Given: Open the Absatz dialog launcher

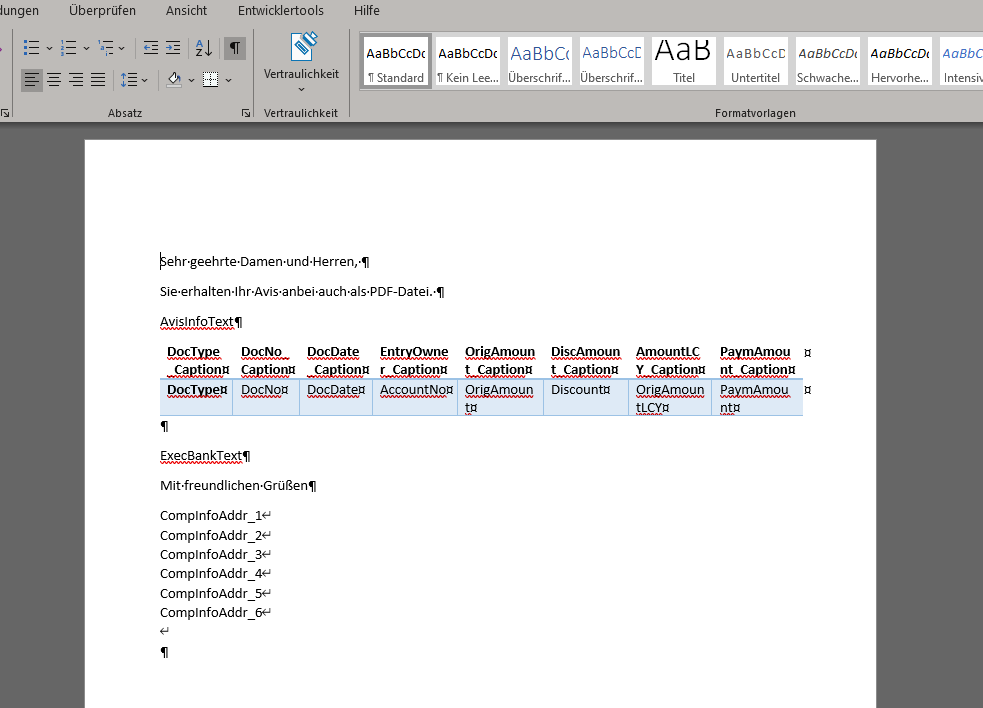Looking at the screenshot, I should (246, 113).
